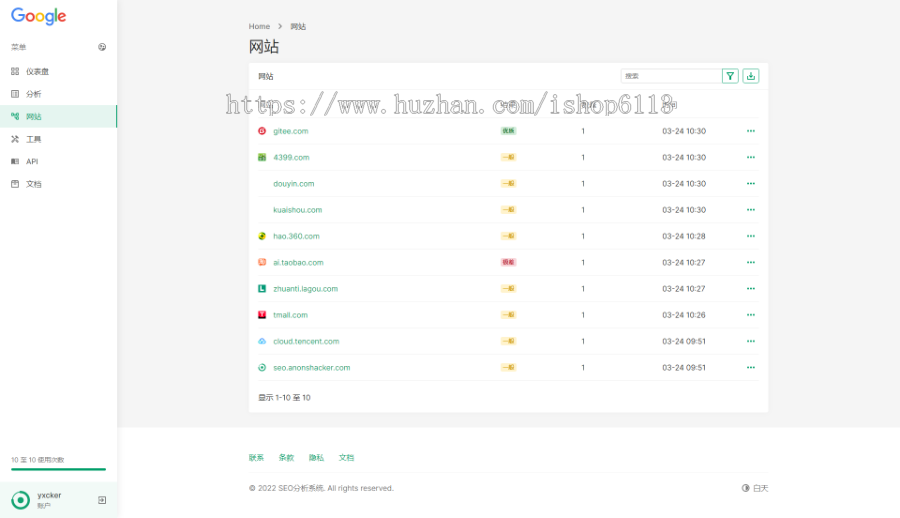Click the yxcker avatar icon
This screenshot has height=518, width=900.
tap(21, 500)
